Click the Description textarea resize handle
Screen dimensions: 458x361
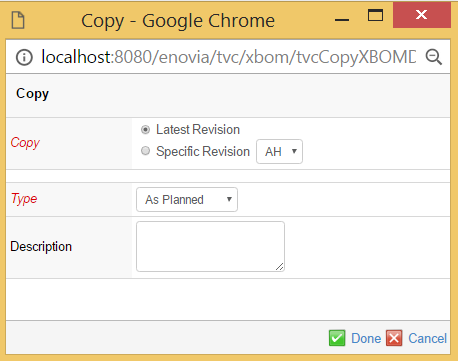pos(280,267)
